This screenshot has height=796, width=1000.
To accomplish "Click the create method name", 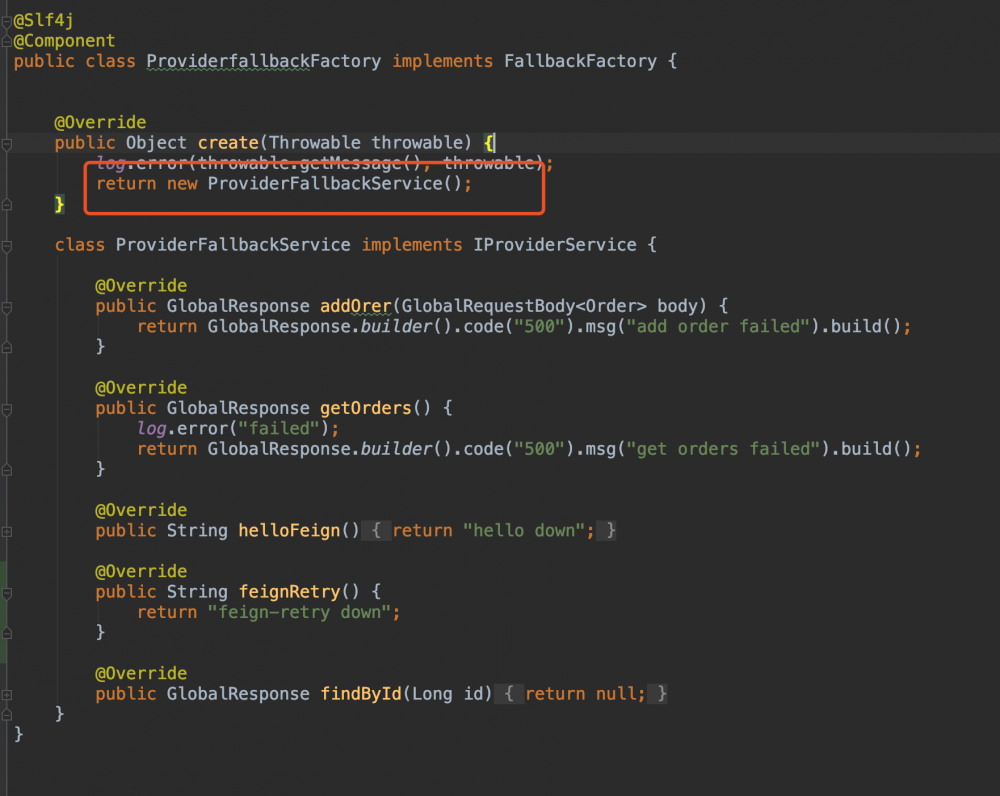I will (x=228, y=143).
